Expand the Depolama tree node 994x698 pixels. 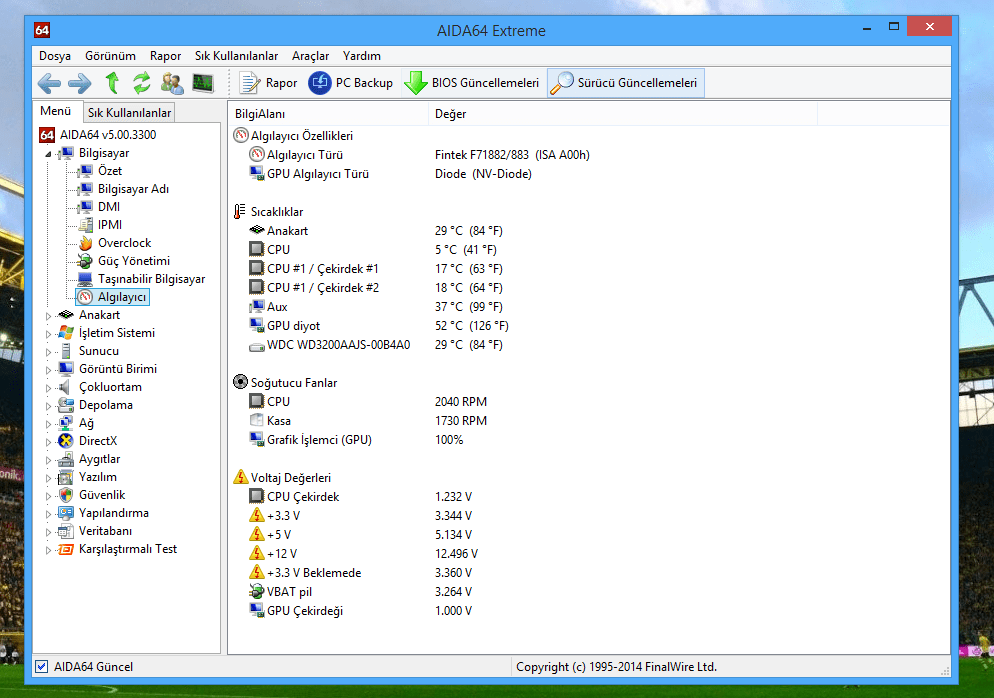(x=48, y=405)
